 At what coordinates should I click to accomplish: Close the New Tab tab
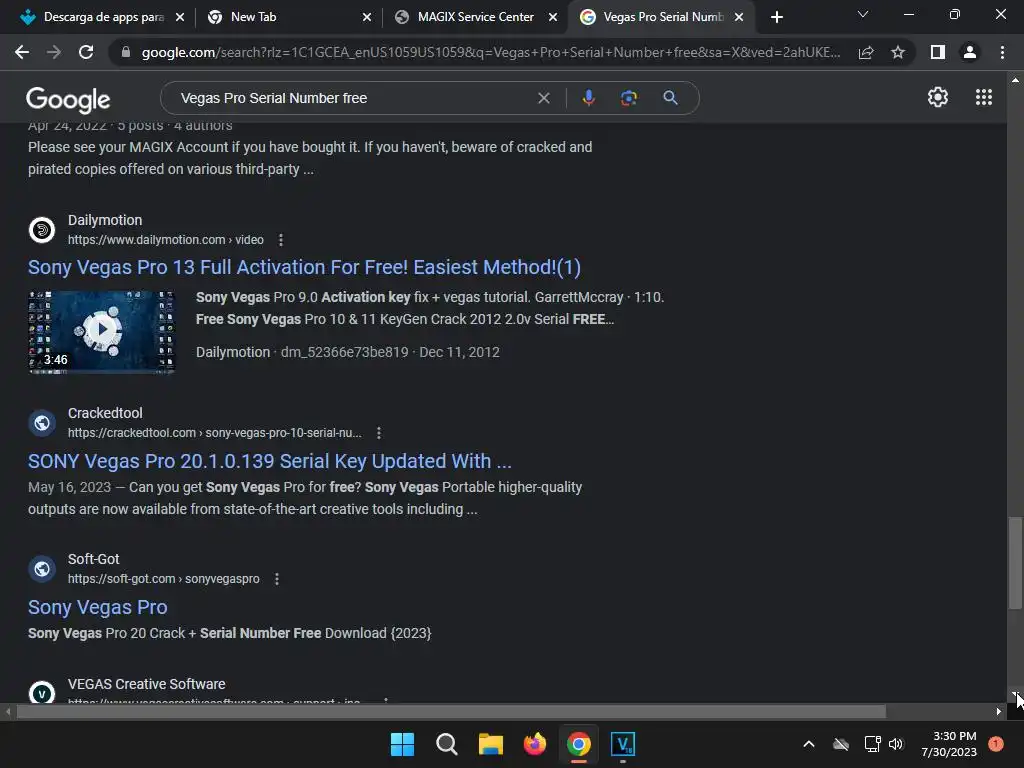[x=367, y=17]
